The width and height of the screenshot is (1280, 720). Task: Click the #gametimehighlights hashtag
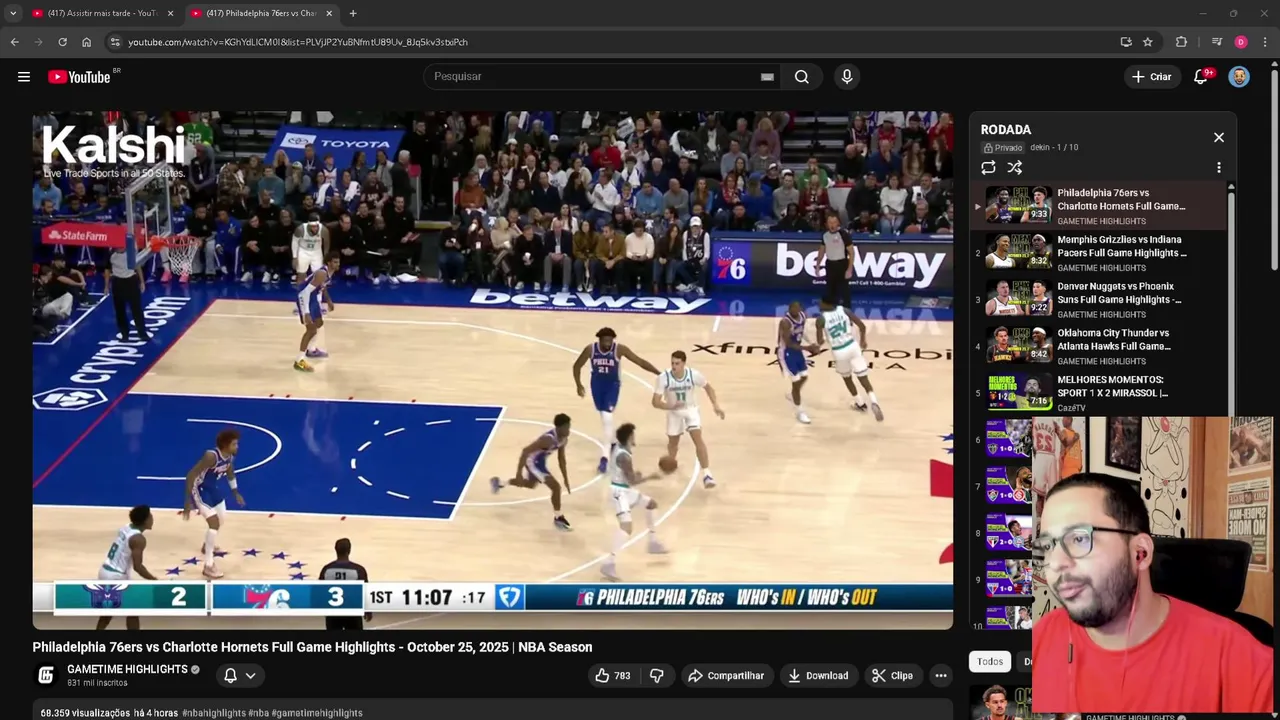click(317, 713)
